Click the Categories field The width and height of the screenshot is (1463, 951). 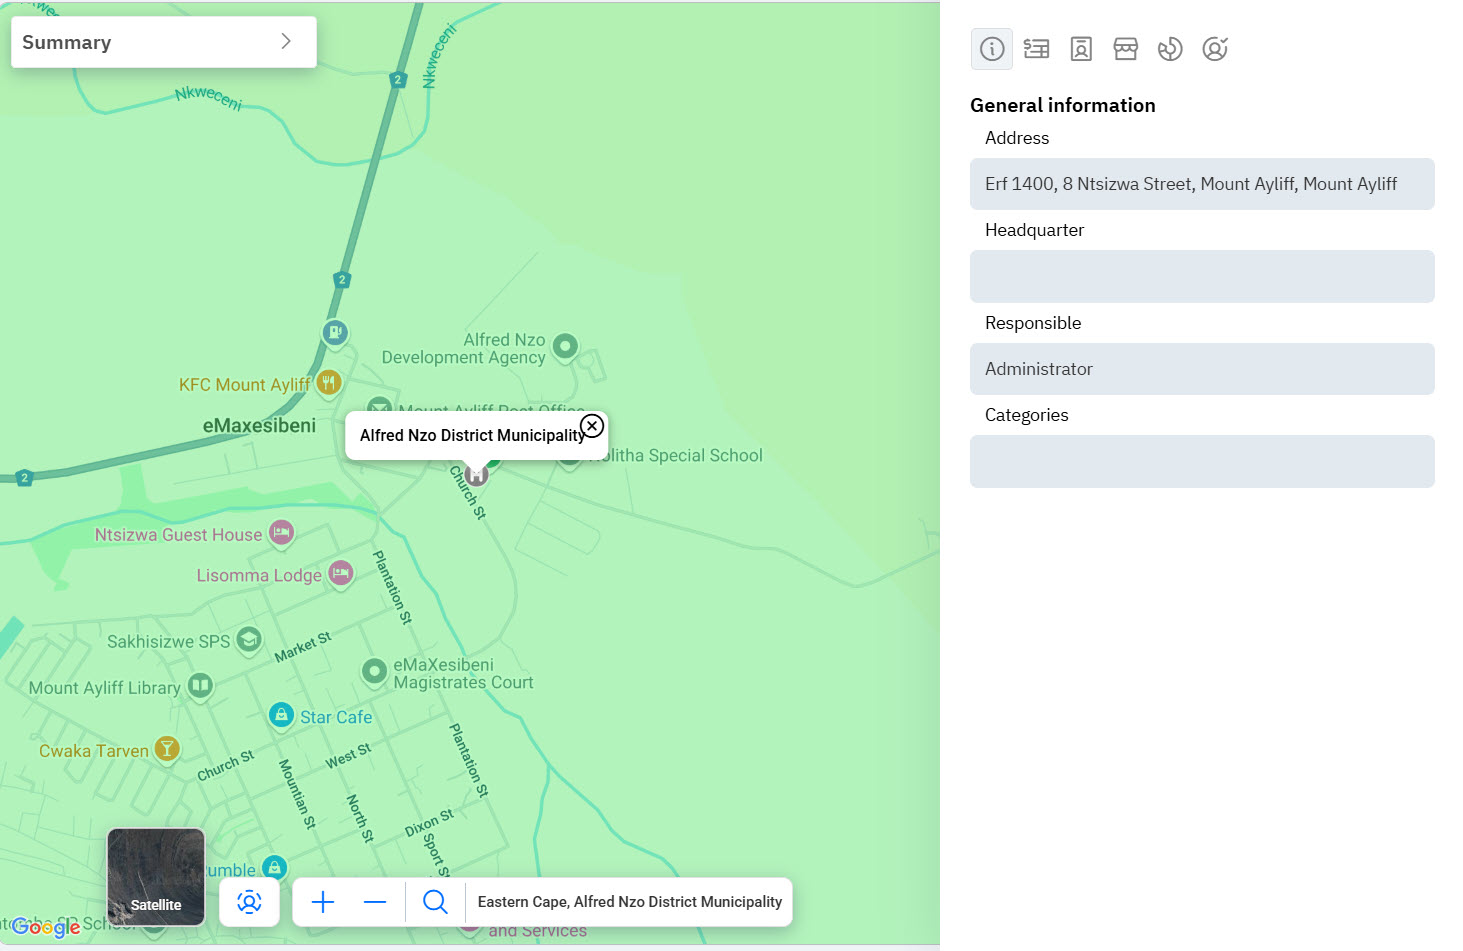pos(1201,461)
